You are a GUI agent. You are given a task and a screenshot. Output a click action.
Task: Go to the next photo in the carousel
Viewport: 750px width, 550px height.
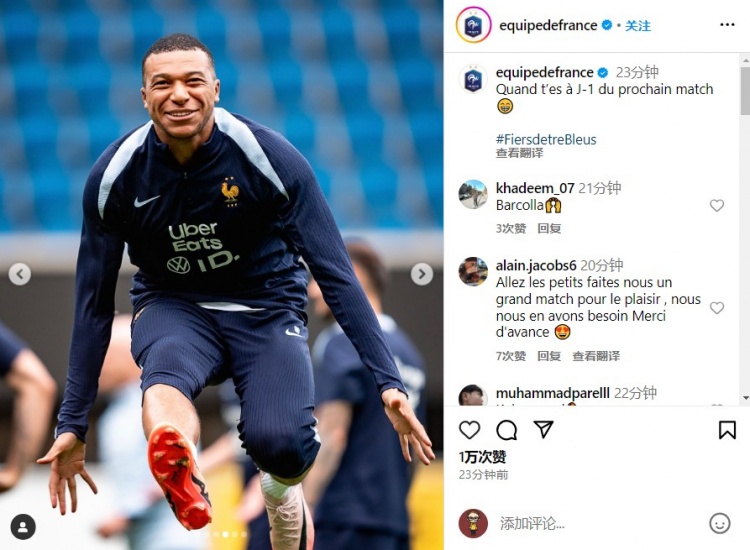click(x=421, y=274)
